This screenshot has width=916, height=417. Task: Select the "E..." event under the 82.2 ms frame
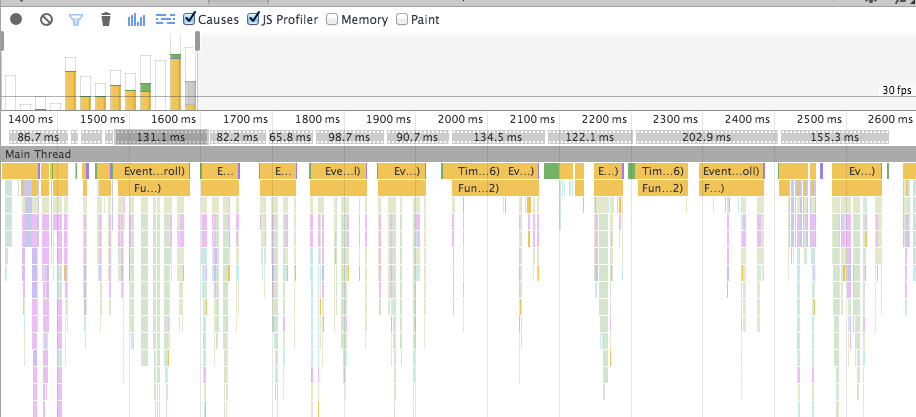click(220, 171)
